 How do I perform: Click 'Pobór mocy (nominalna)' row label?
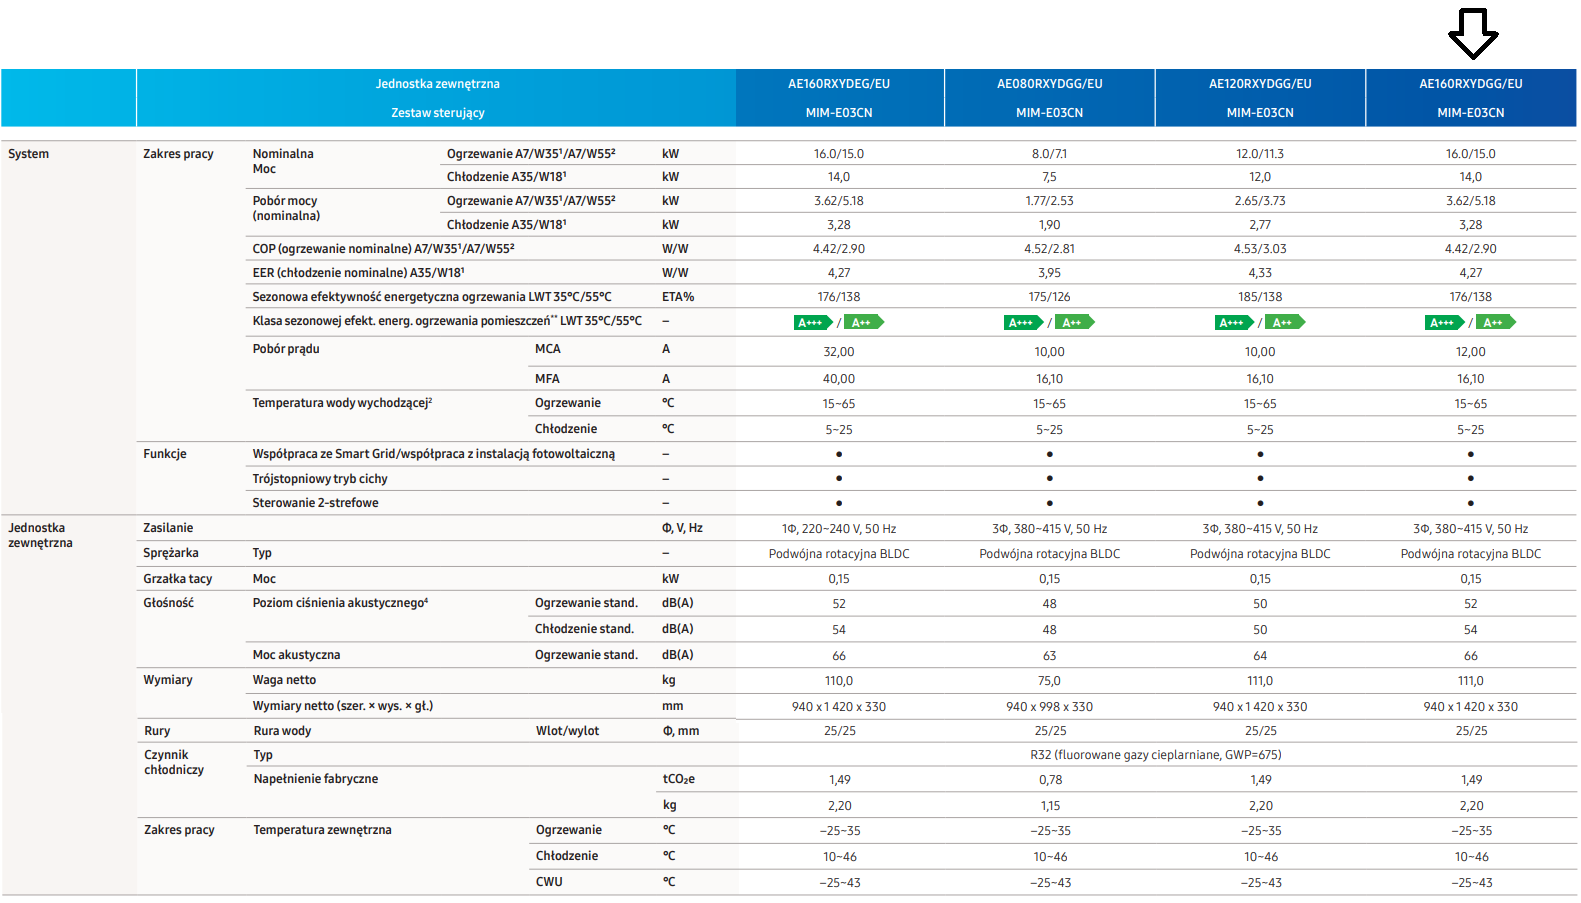click(286, 208)
